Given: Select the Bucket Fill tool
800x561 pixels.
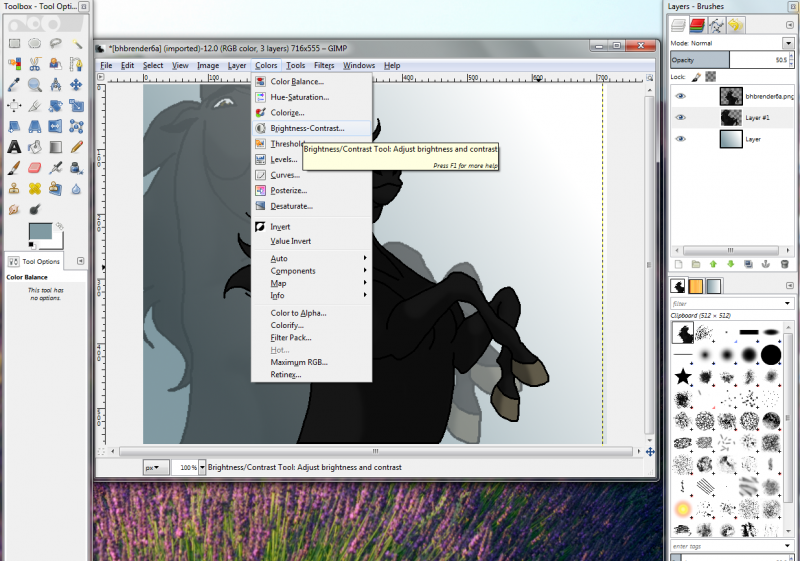Looking at the screenshot, I should click(x=35, y=147).
